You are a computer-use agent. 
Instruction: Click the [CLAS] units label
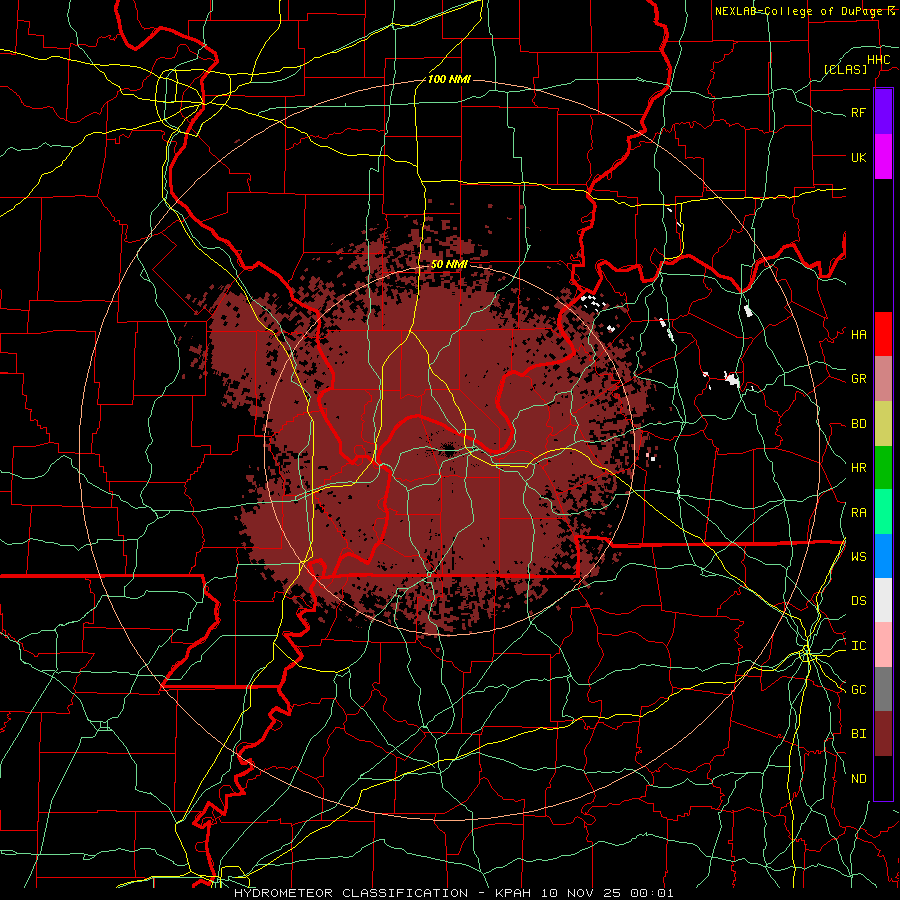[845, 69]
